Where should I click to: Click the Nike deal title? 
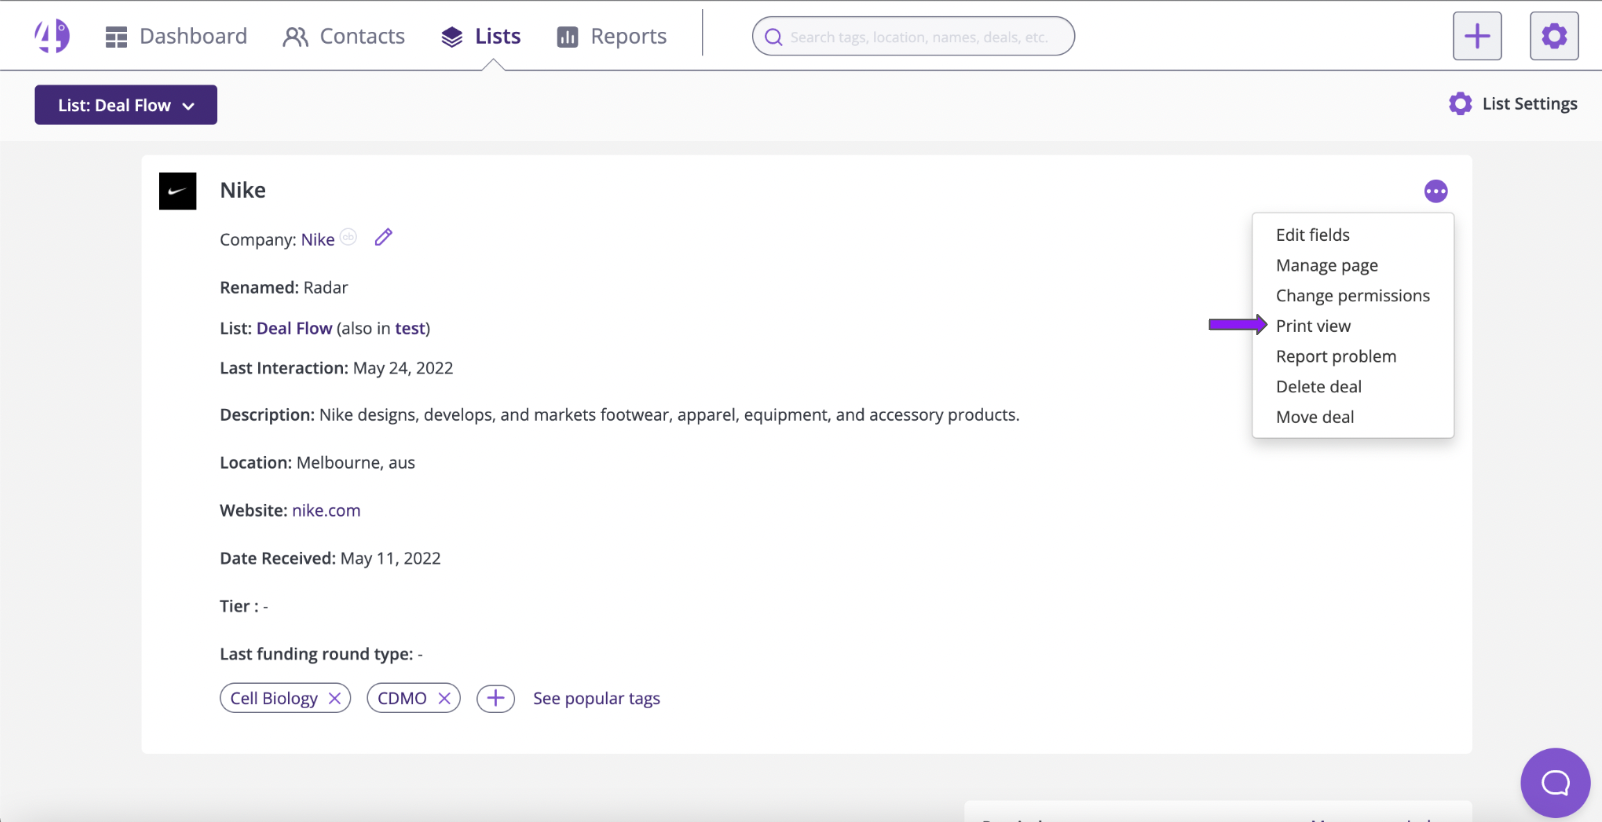[243, 190]
